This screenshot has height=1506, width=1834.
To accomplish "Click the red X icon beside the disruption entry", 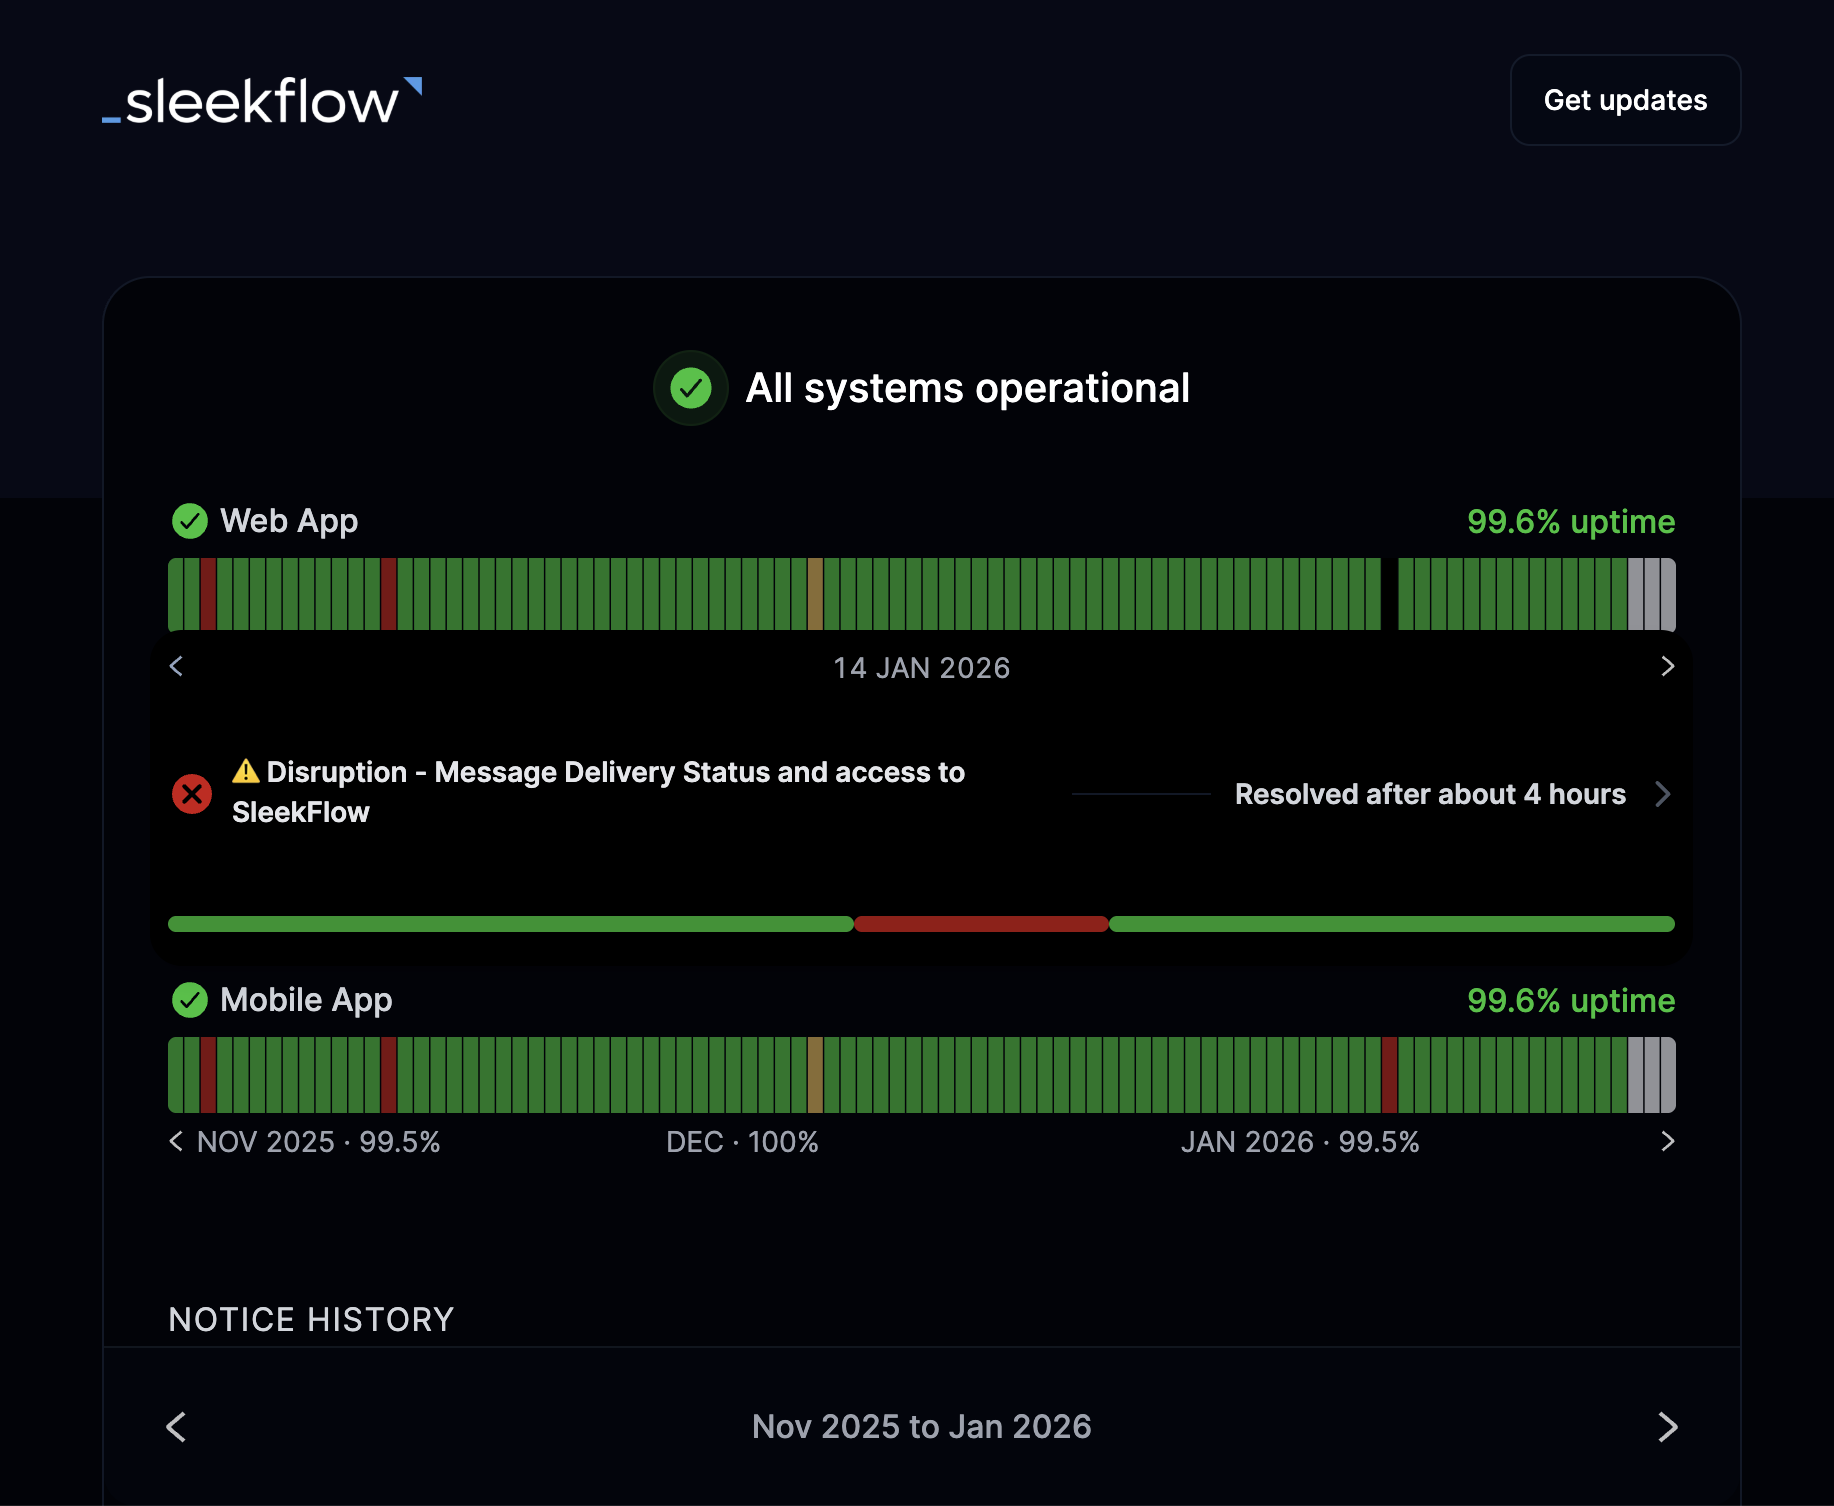I will pos(191,794).
